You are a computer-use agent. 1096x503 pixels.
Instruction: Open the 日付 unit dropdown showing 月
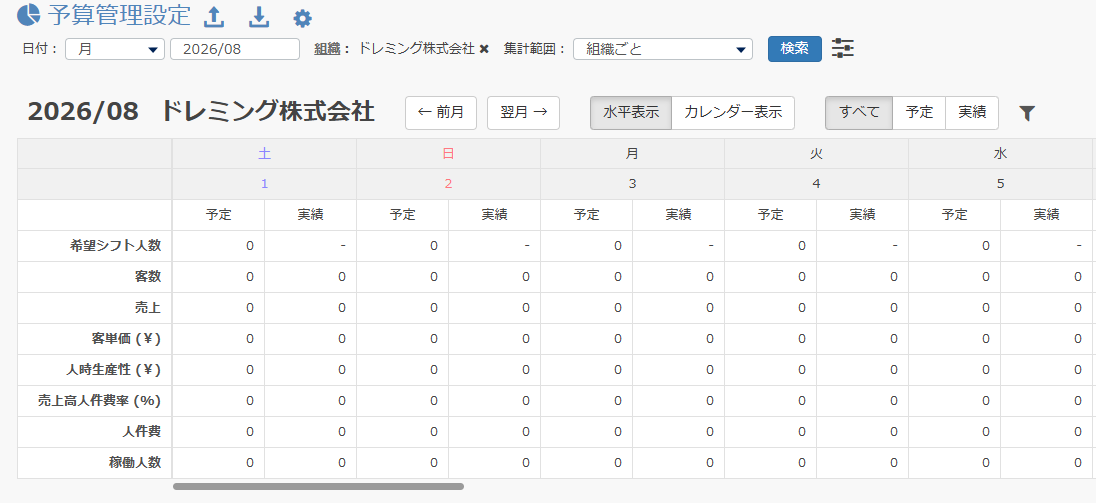coord(115,49)
